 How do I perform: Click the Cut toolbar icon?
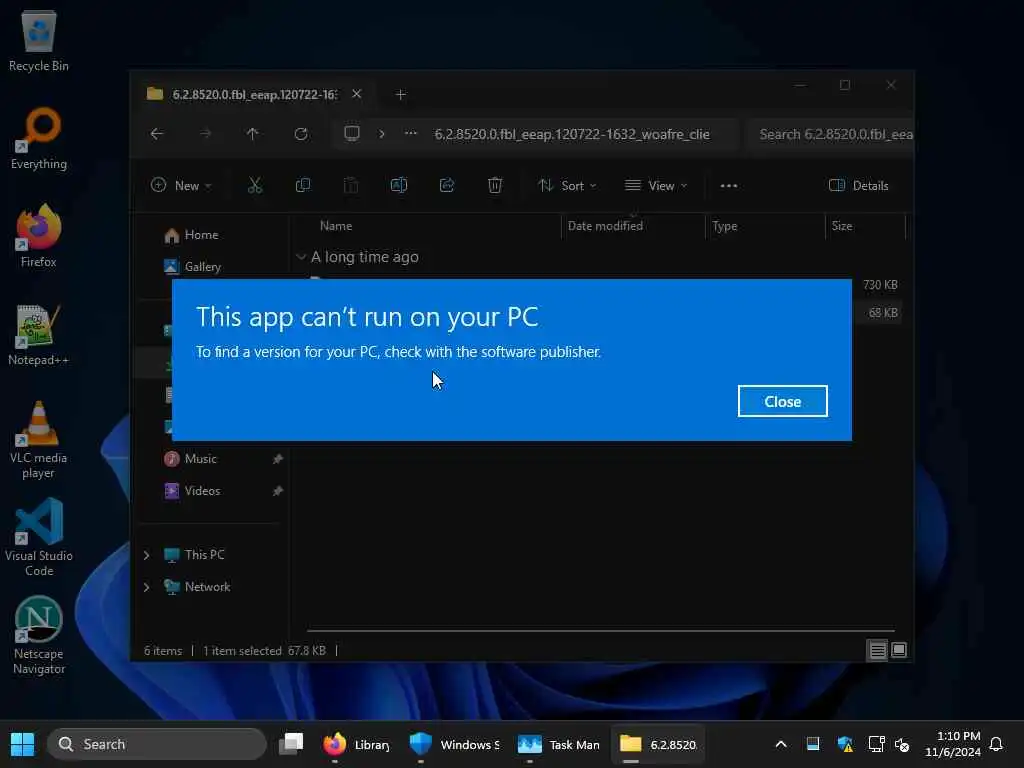pos(255,185)
